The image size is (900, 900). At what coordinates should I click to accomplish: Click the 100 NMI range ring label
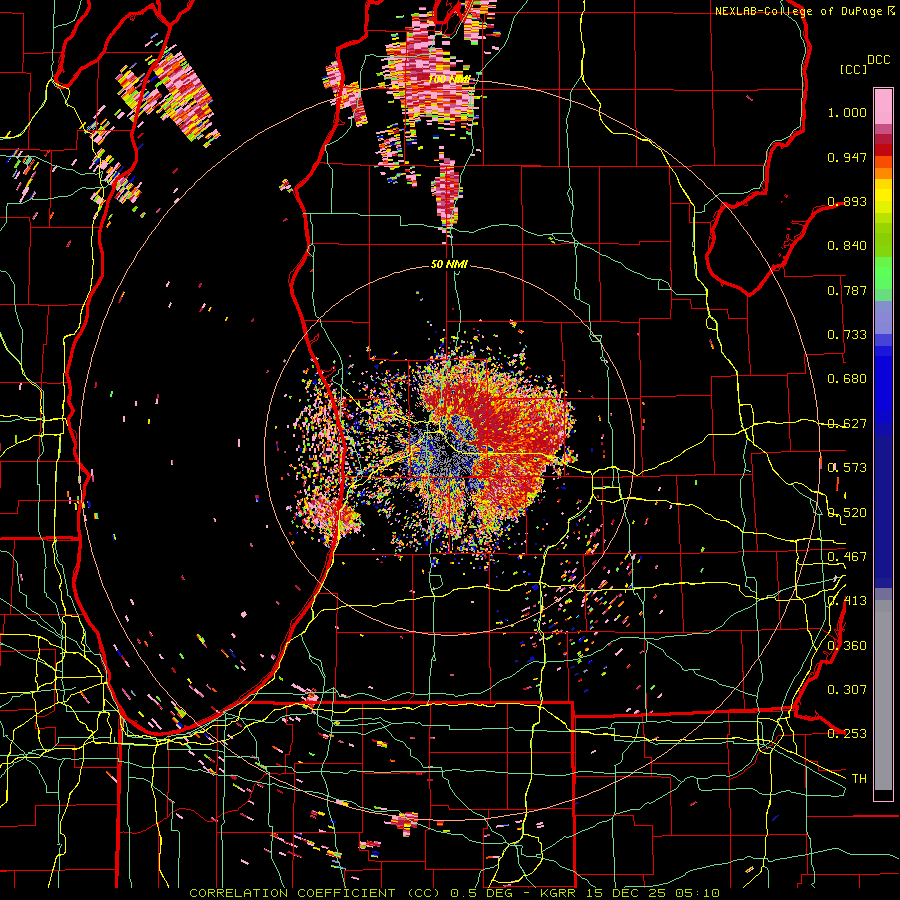pyautogui.click(x=449, y=79)
